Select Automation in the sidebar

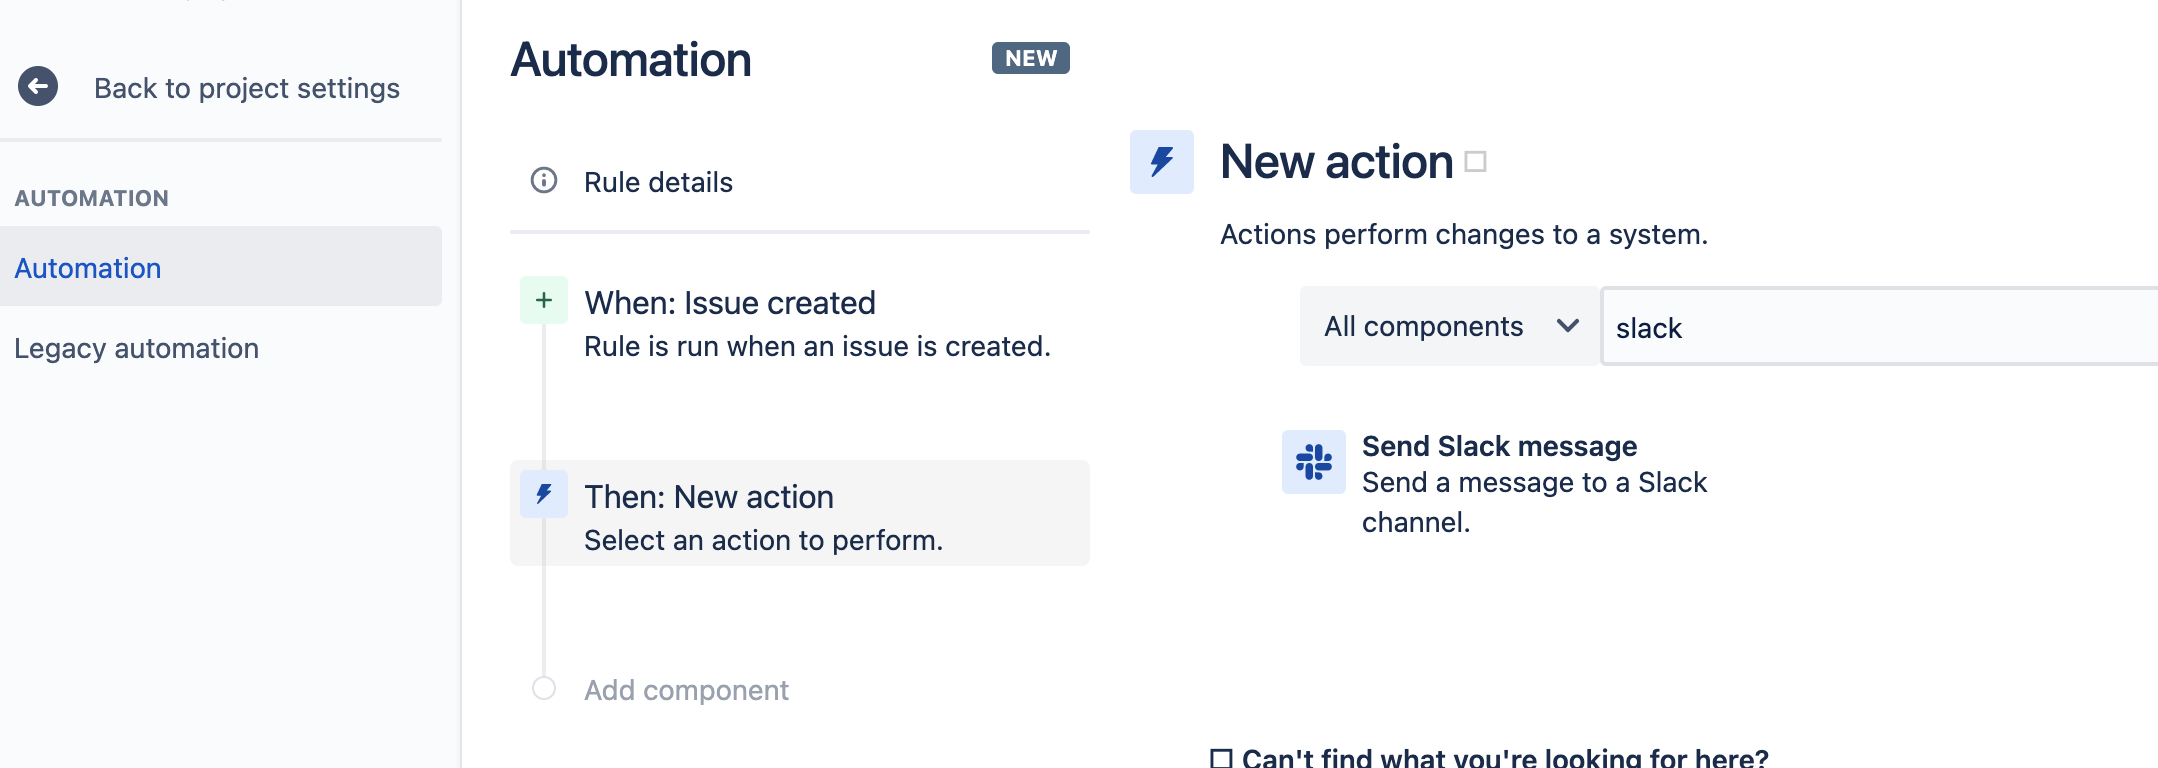pyautogui.click(x=87, y=268)
